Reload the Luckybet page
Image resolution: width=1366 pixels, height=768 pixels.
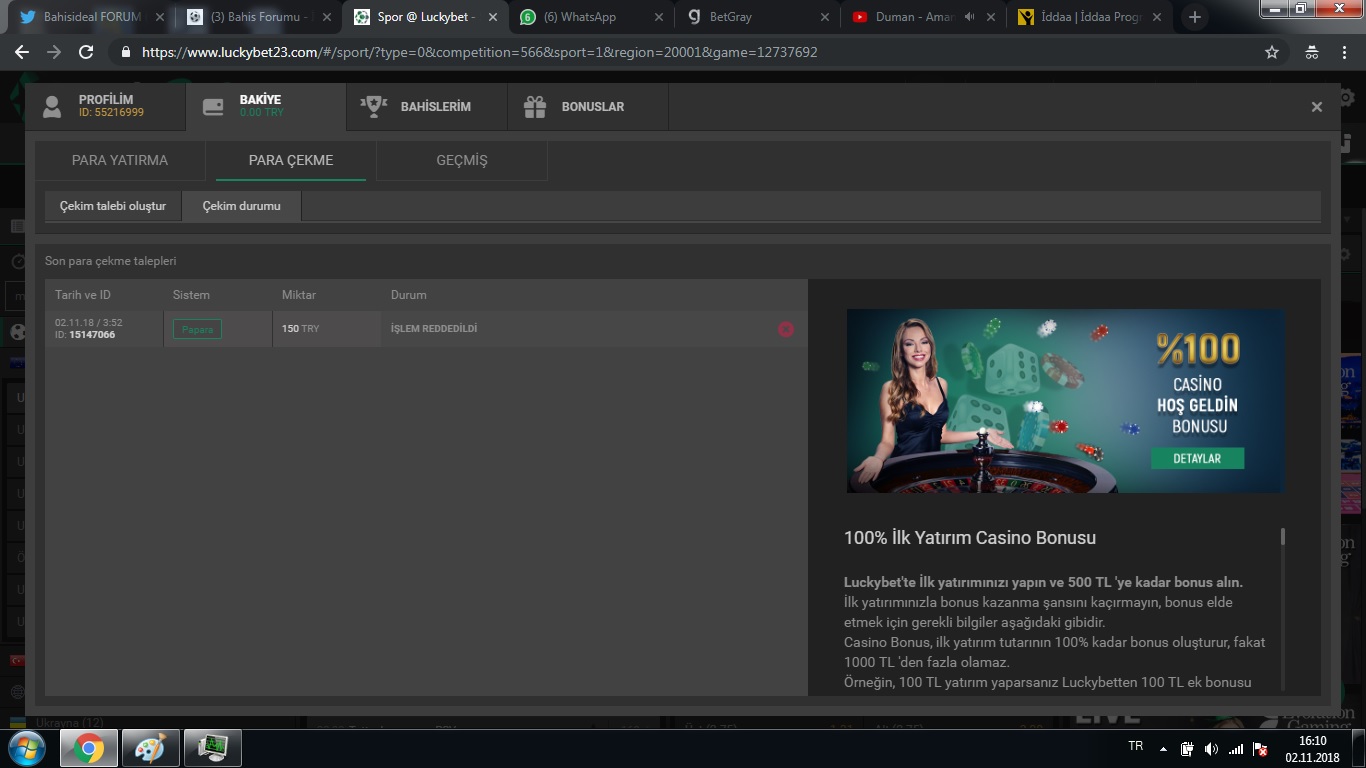(x=86, y=52)
